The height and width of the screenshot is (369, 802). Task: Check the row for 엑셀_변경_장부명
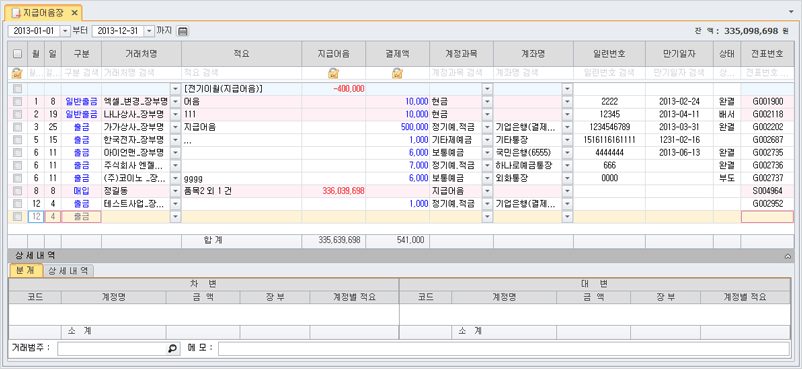17,101
